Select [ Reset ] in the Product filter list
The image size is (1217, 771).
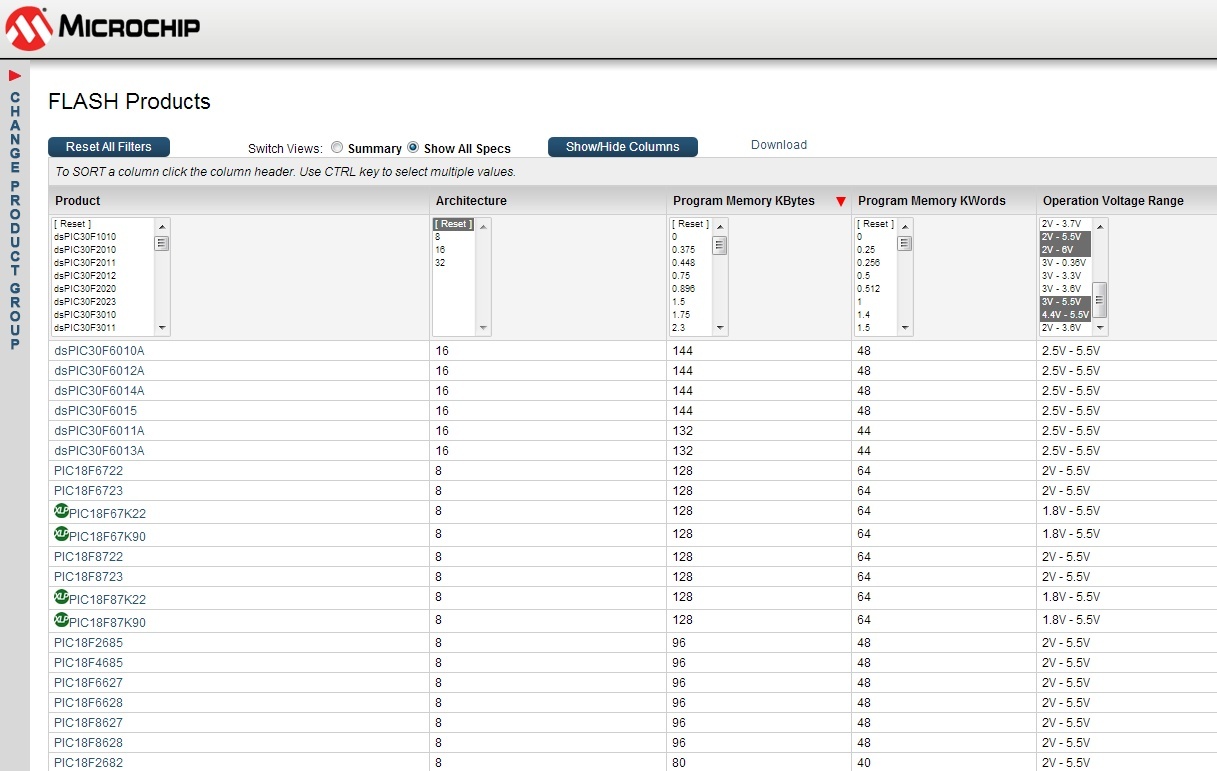pos(73,224)
